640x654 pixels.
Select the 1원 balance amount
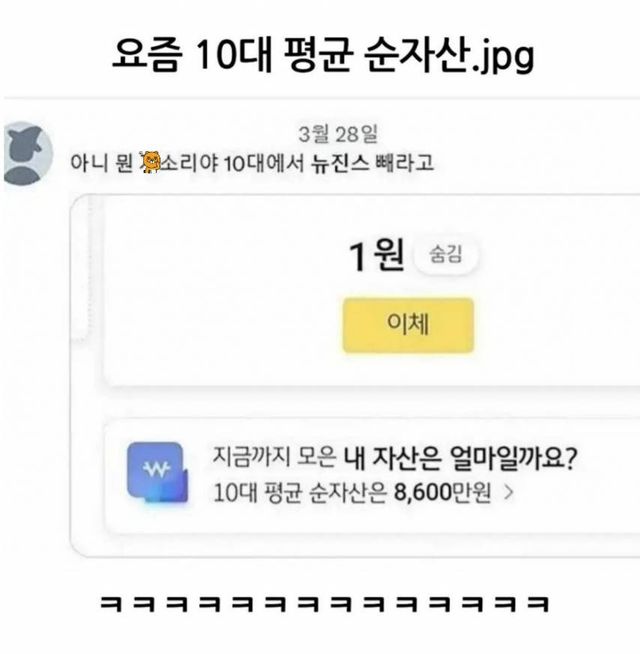coord(377,255)
